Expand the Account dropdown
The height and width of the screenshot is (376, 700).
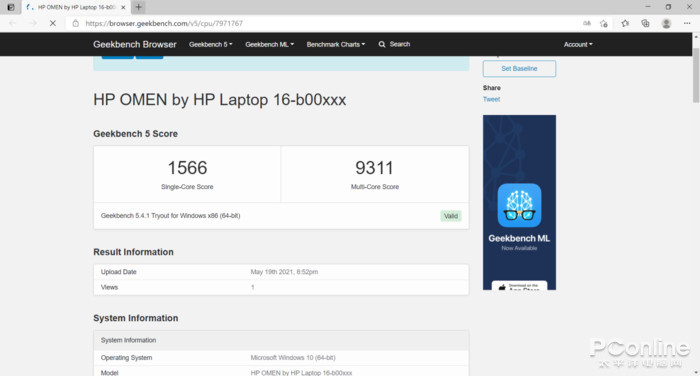click(578, 44)
